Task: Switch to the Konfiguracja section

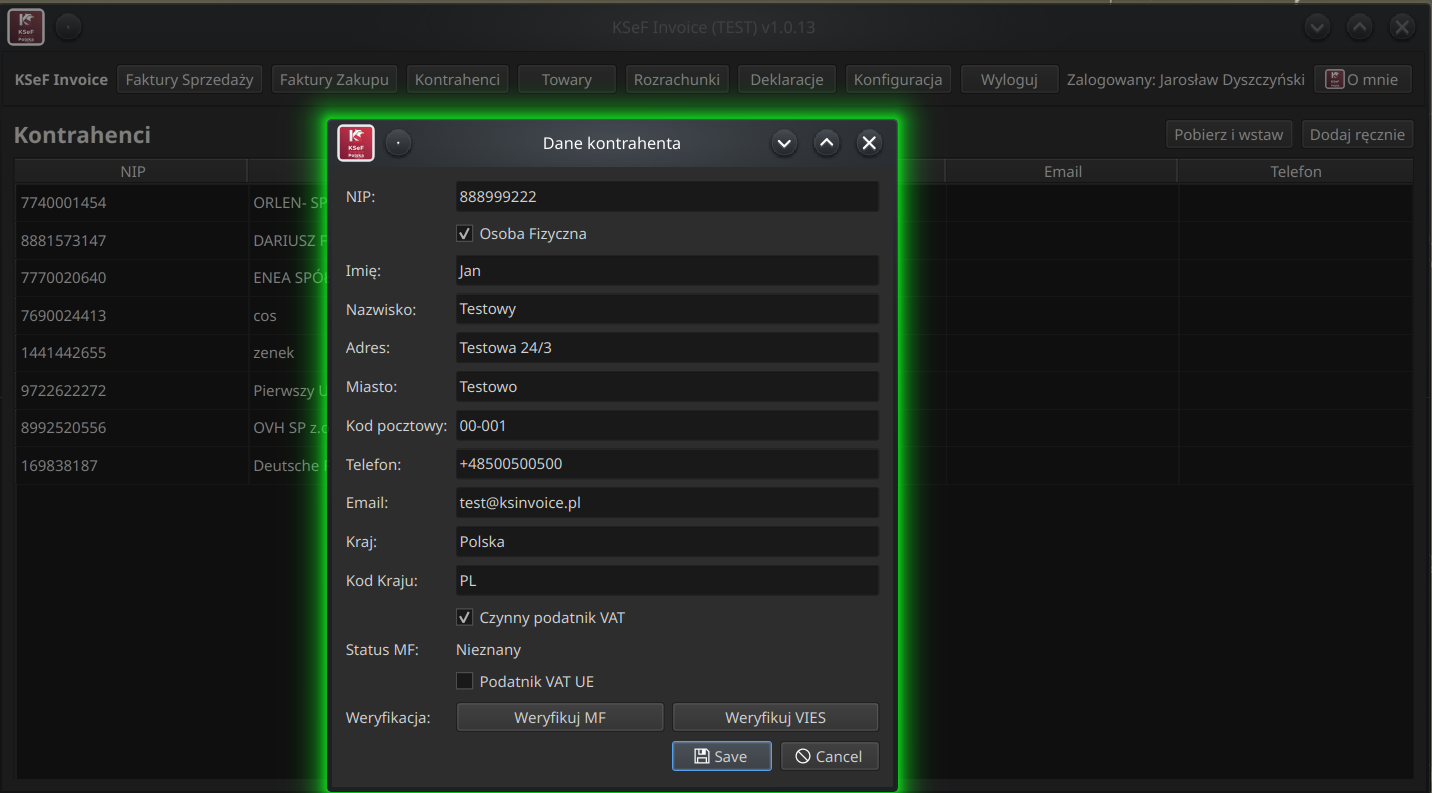Action: 897,79
